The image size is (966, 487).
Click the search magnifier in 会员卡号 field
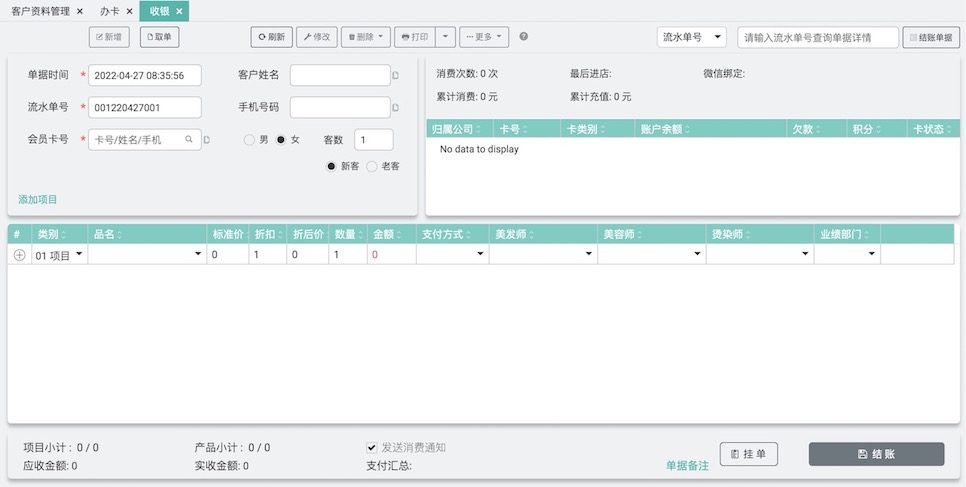point(189,139)
